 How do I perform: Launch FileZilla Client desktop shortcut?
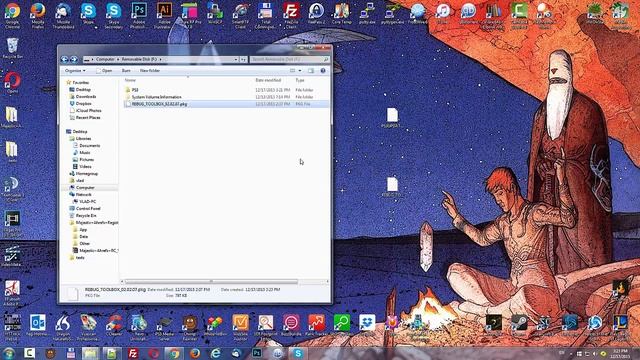(x=291, y=15)
